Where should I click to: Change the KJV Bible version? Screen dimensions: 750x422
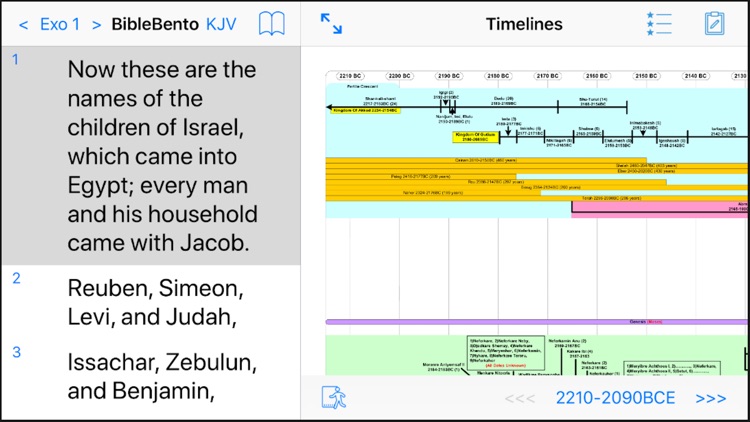[221, 24]
